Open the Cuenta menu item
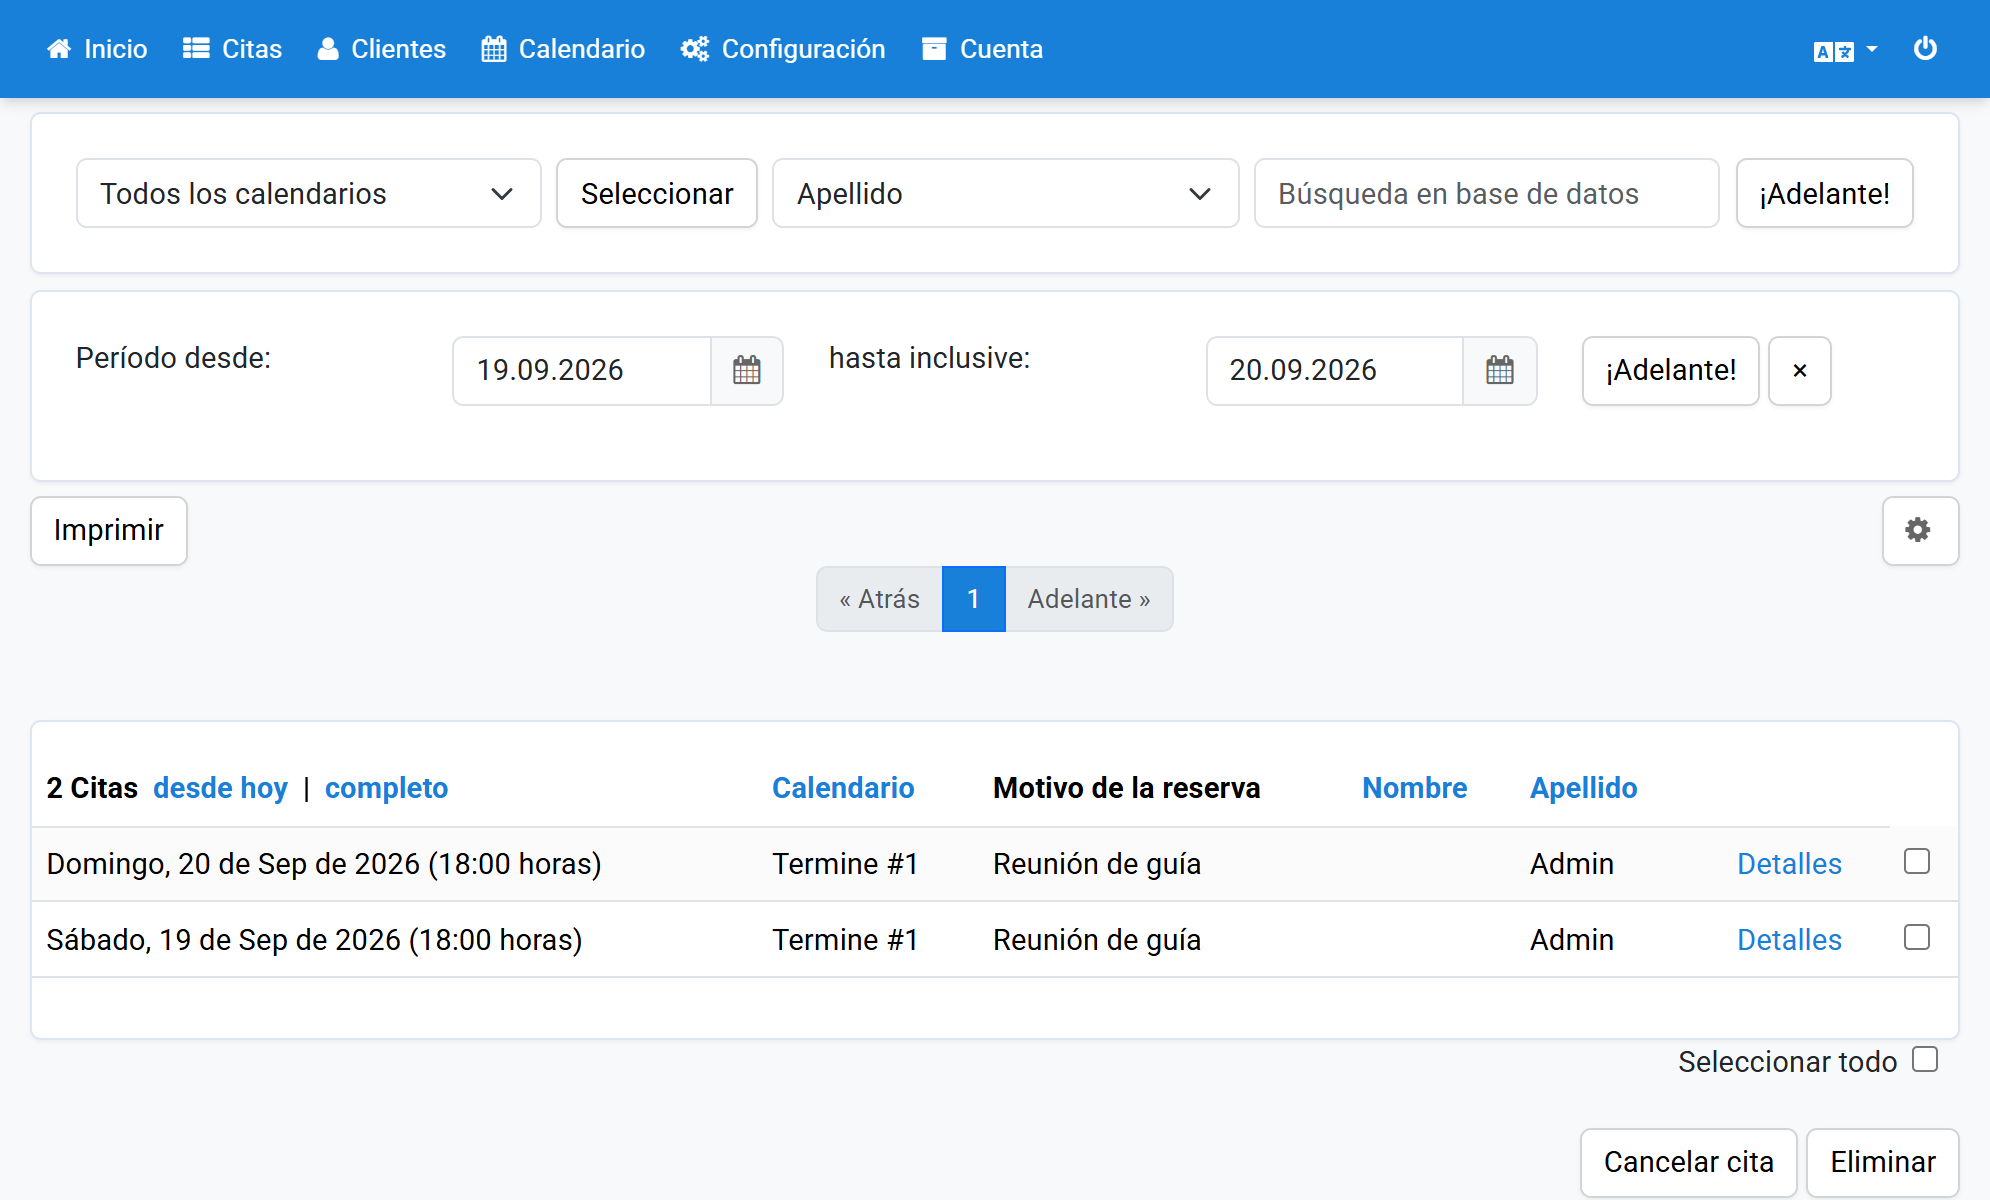 coord(983,49)
